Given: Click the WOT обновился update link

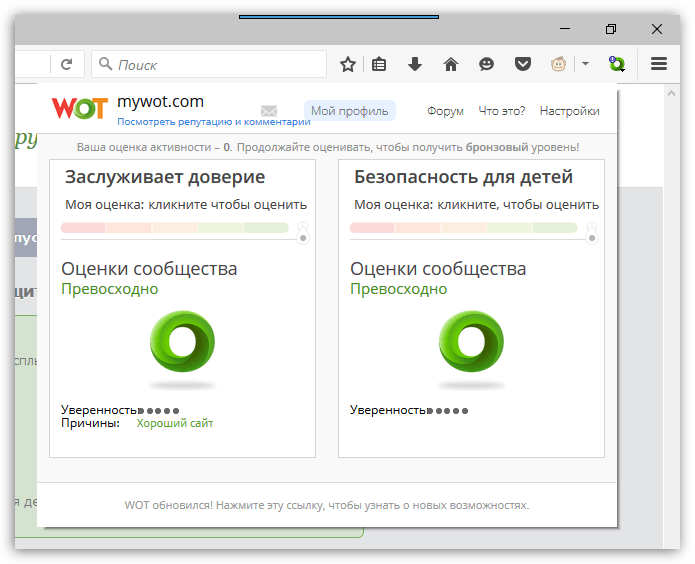Looking at the screenshot, I should point(327,505).
